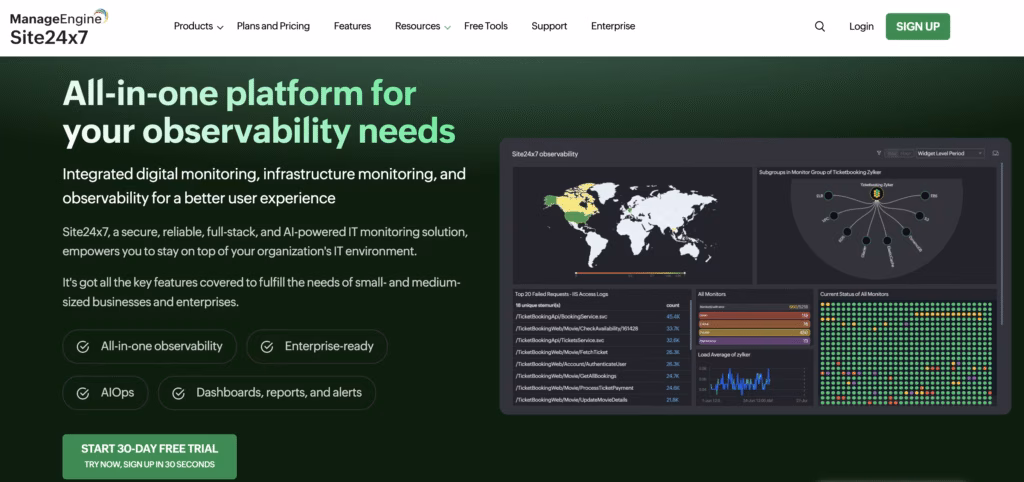The width and height of the screenshot is (1024, 482).
Task: Go to the Free Tools menu item
Action: tap(486, 27)
